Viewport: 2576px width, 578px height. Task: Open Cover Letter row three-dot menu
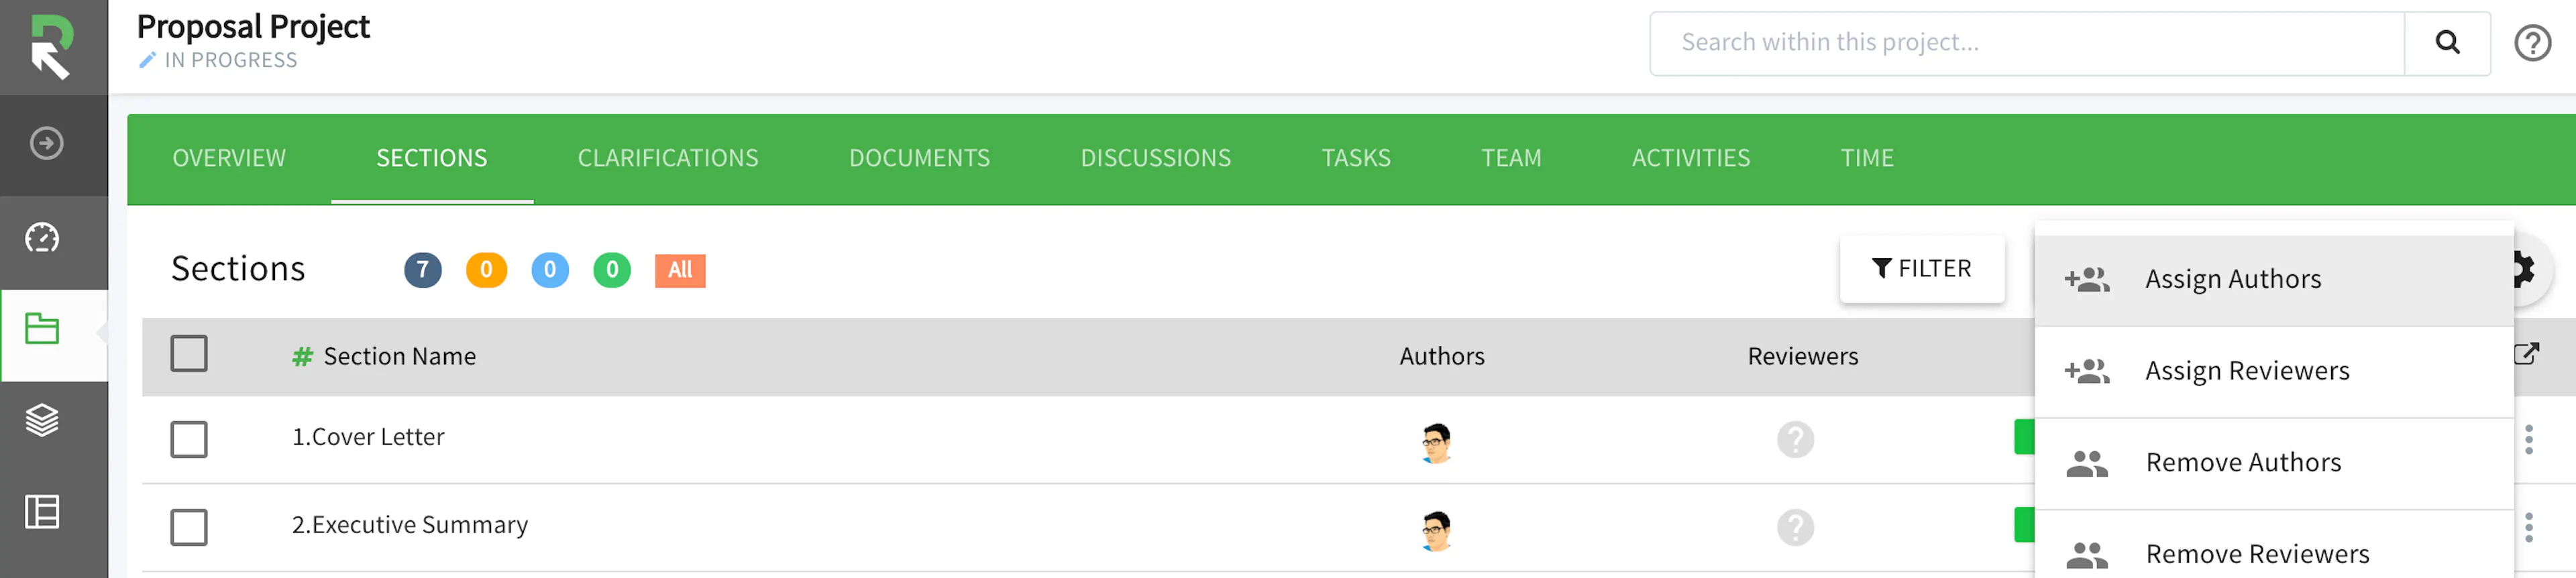coord(2528,439)
